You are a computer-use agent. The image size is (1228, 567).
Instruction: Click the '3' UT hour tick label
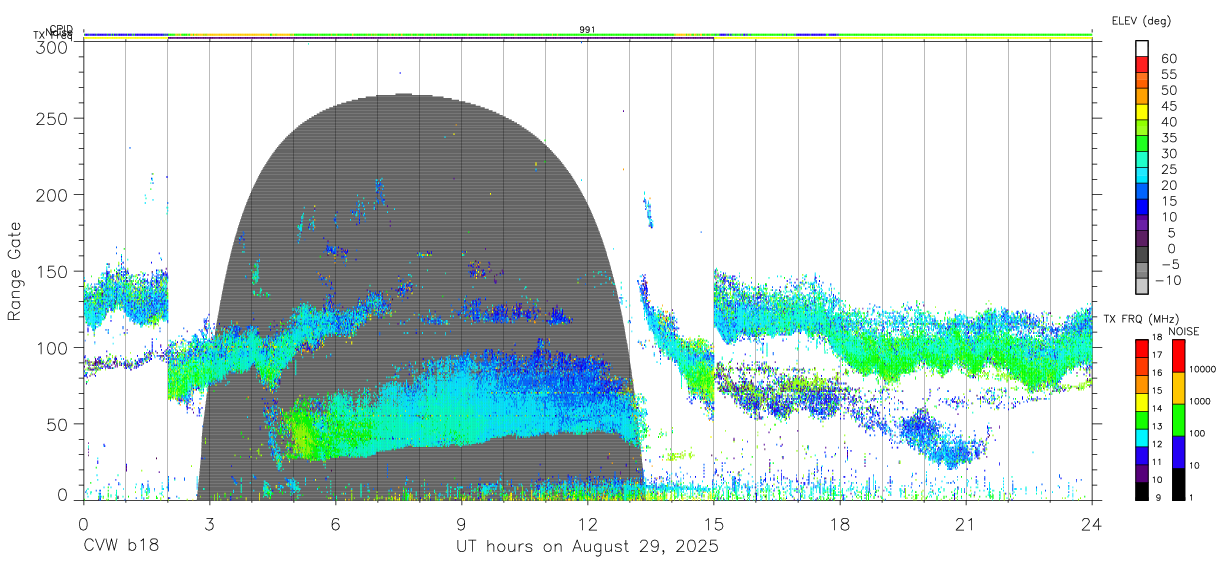pos(209,523)
